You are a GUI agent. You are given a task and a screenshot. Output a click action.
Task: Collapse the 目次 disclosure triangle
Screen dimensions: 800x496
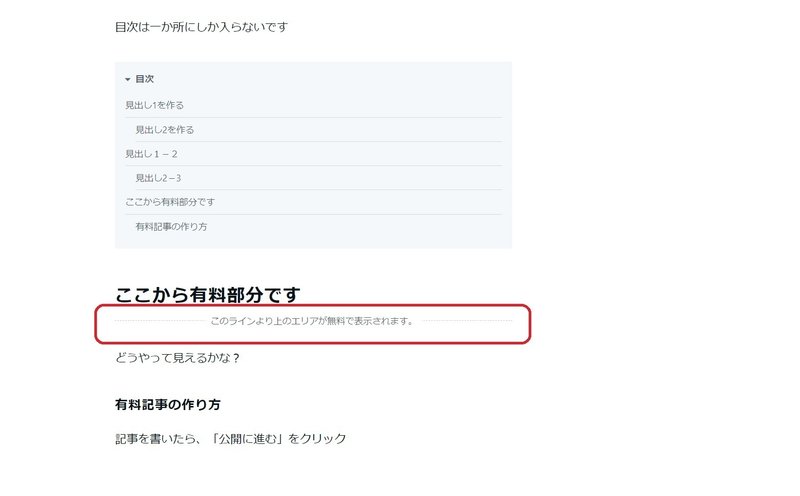coord(128,79)
